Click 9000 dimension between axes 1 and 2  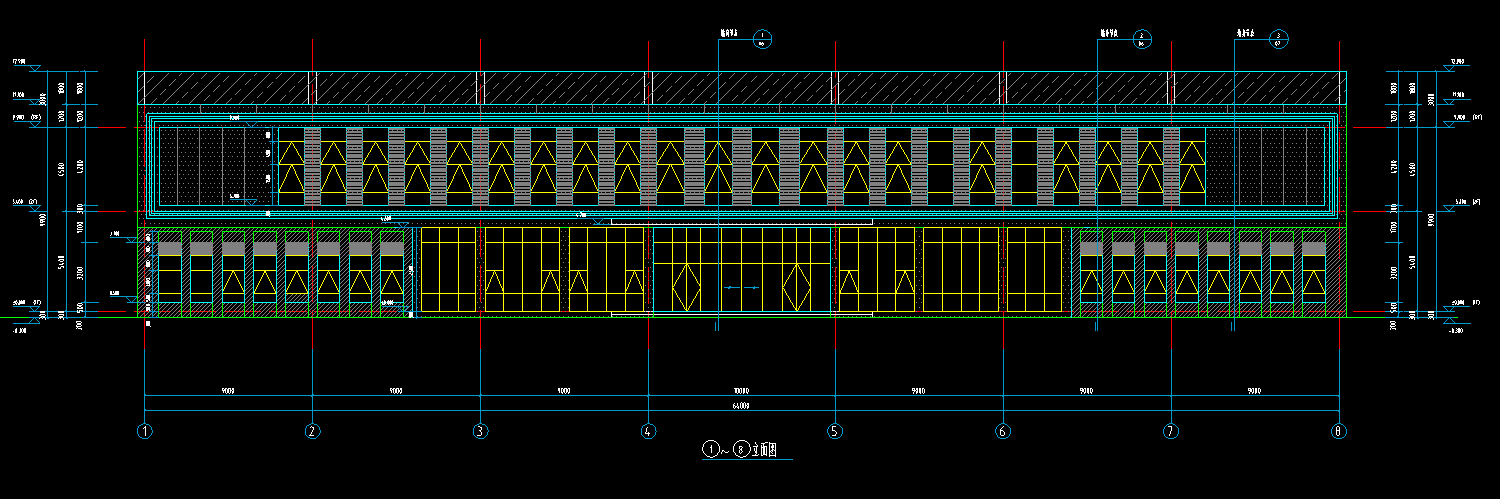pyautogui.click(x=228, y=391)
